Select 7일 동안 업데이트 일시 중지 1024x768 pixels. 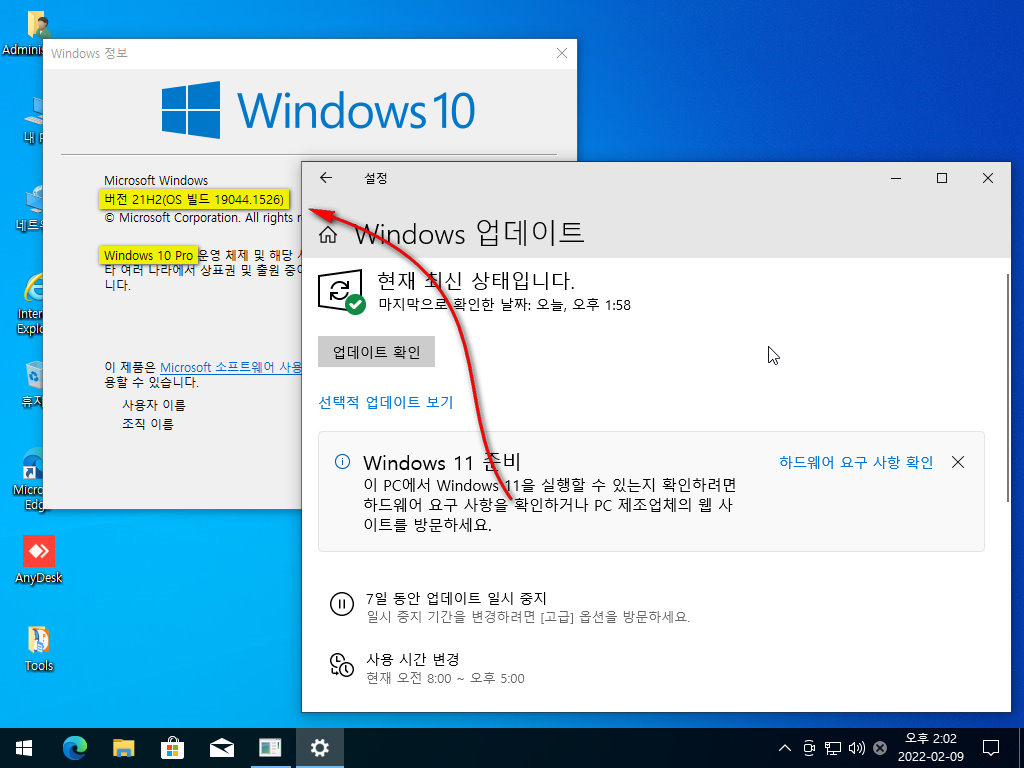pos(456,598)
